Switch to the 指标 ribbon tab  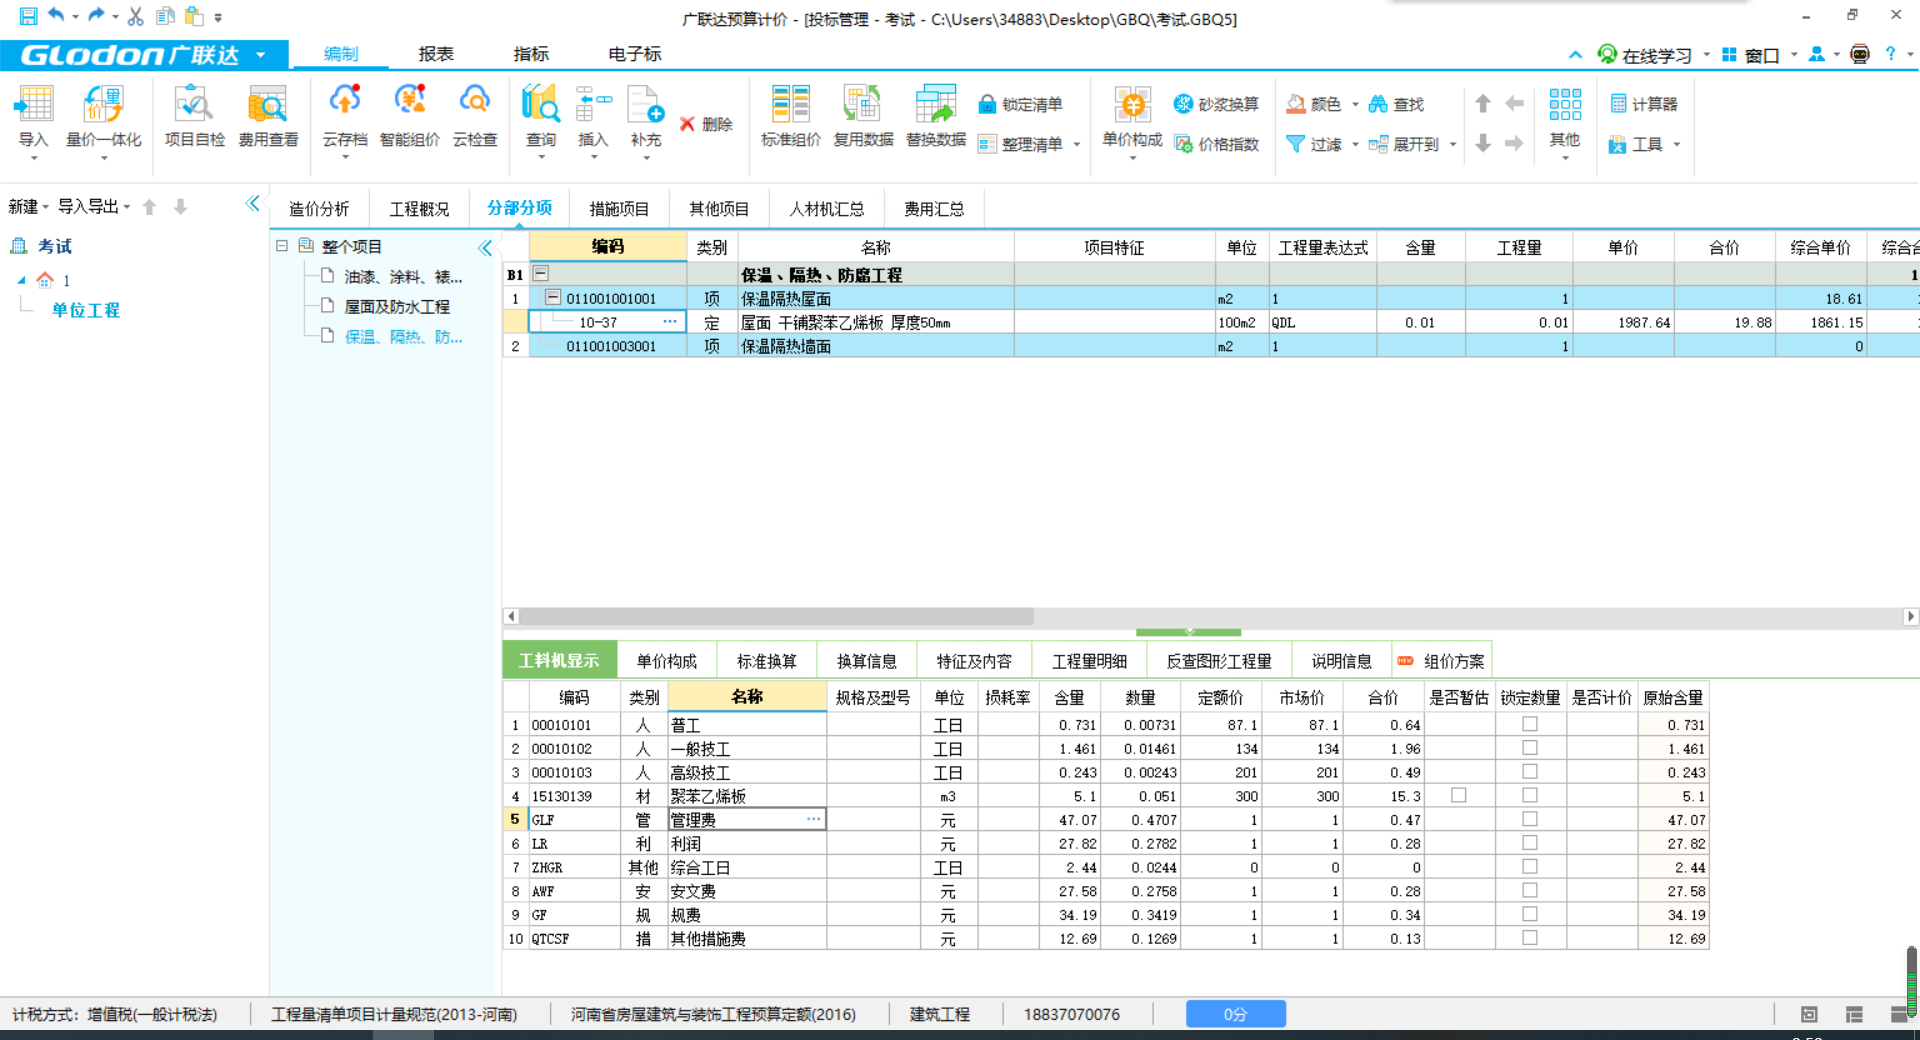click(531, 54)
